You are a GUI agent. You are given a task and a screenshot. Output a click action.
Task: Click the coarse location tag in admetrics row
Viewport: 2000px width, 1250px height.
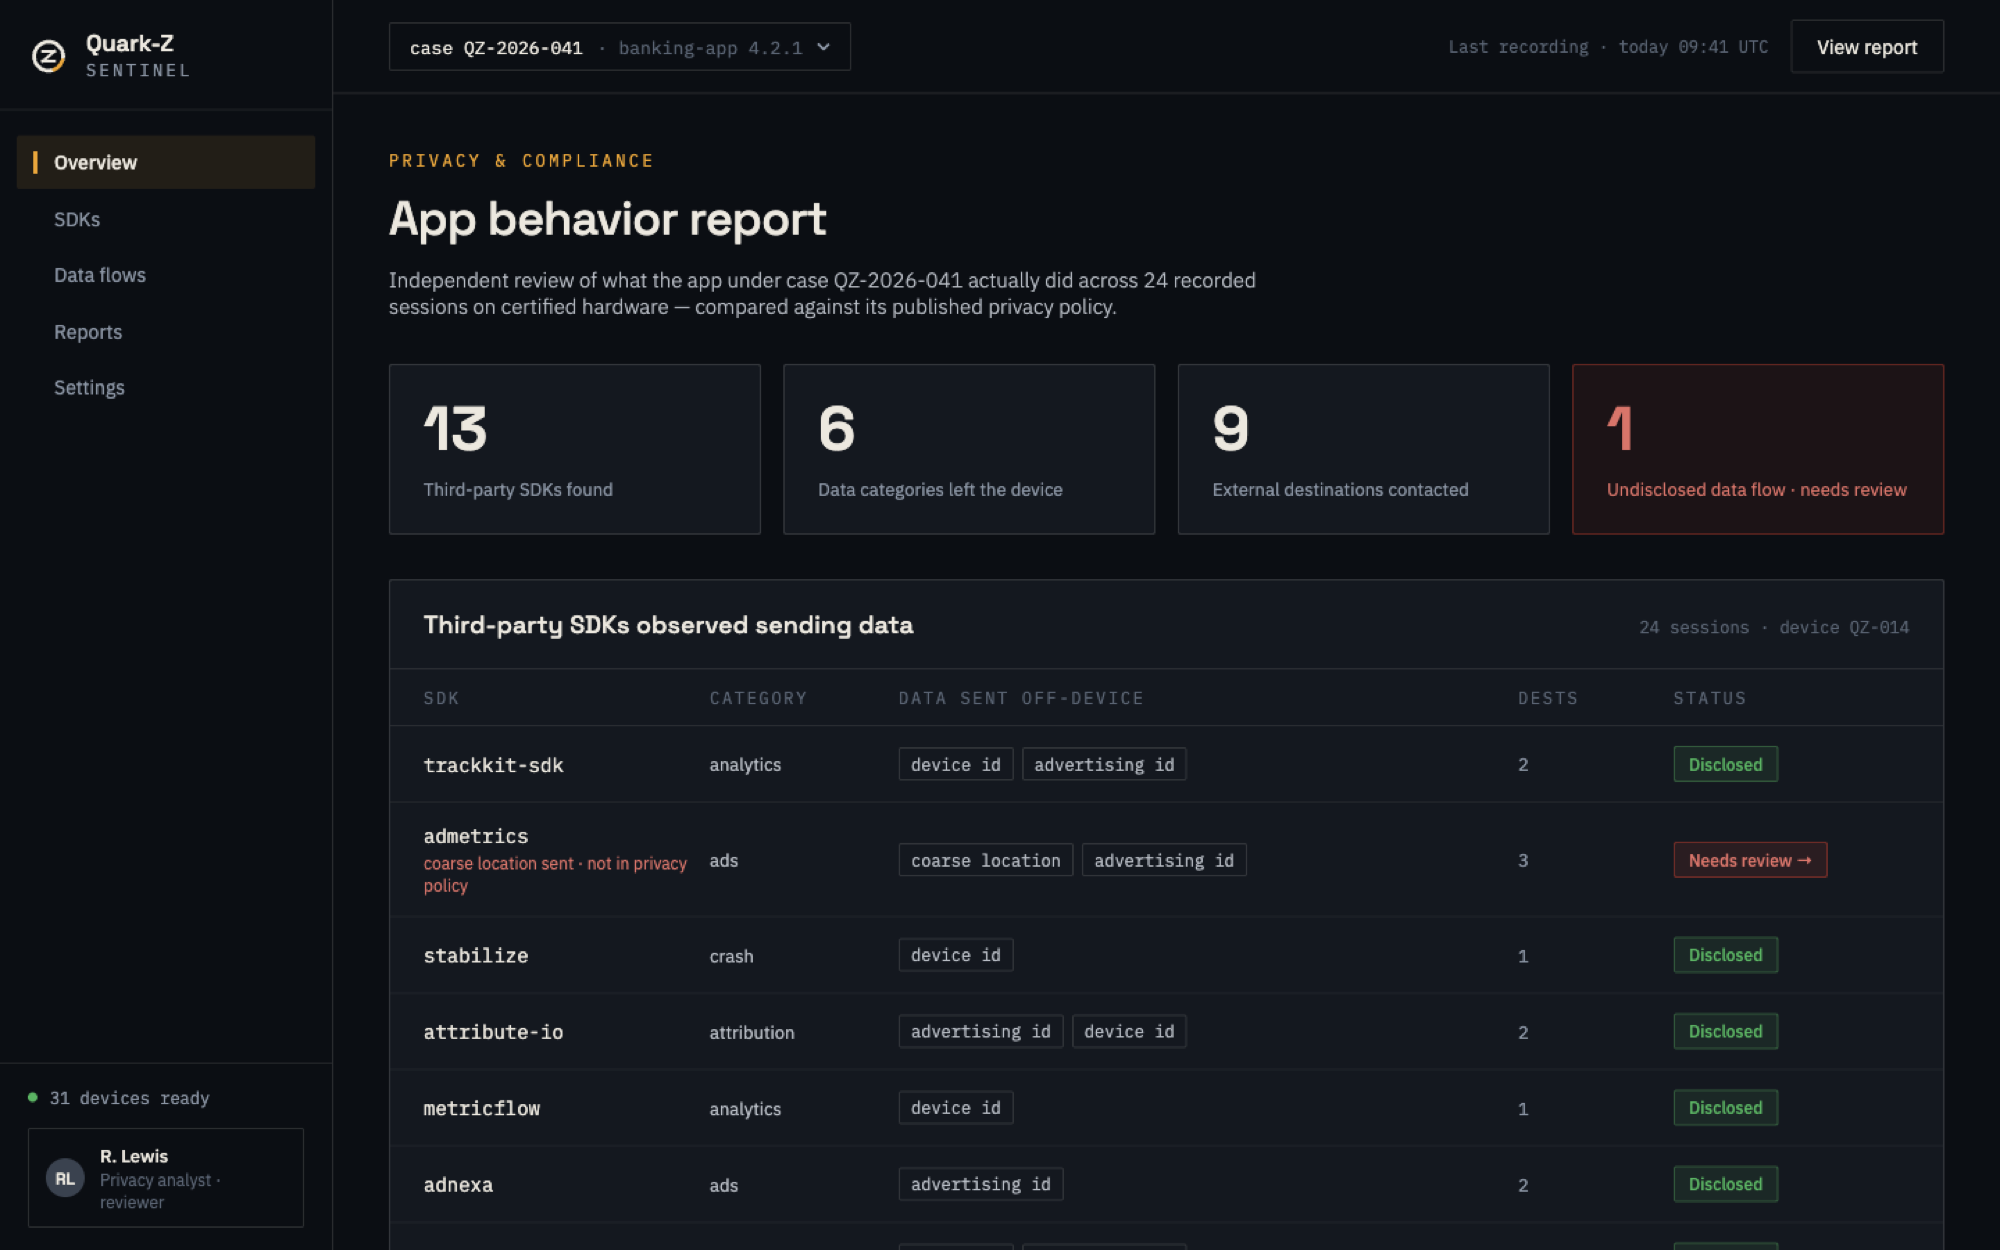pos(985,860)
